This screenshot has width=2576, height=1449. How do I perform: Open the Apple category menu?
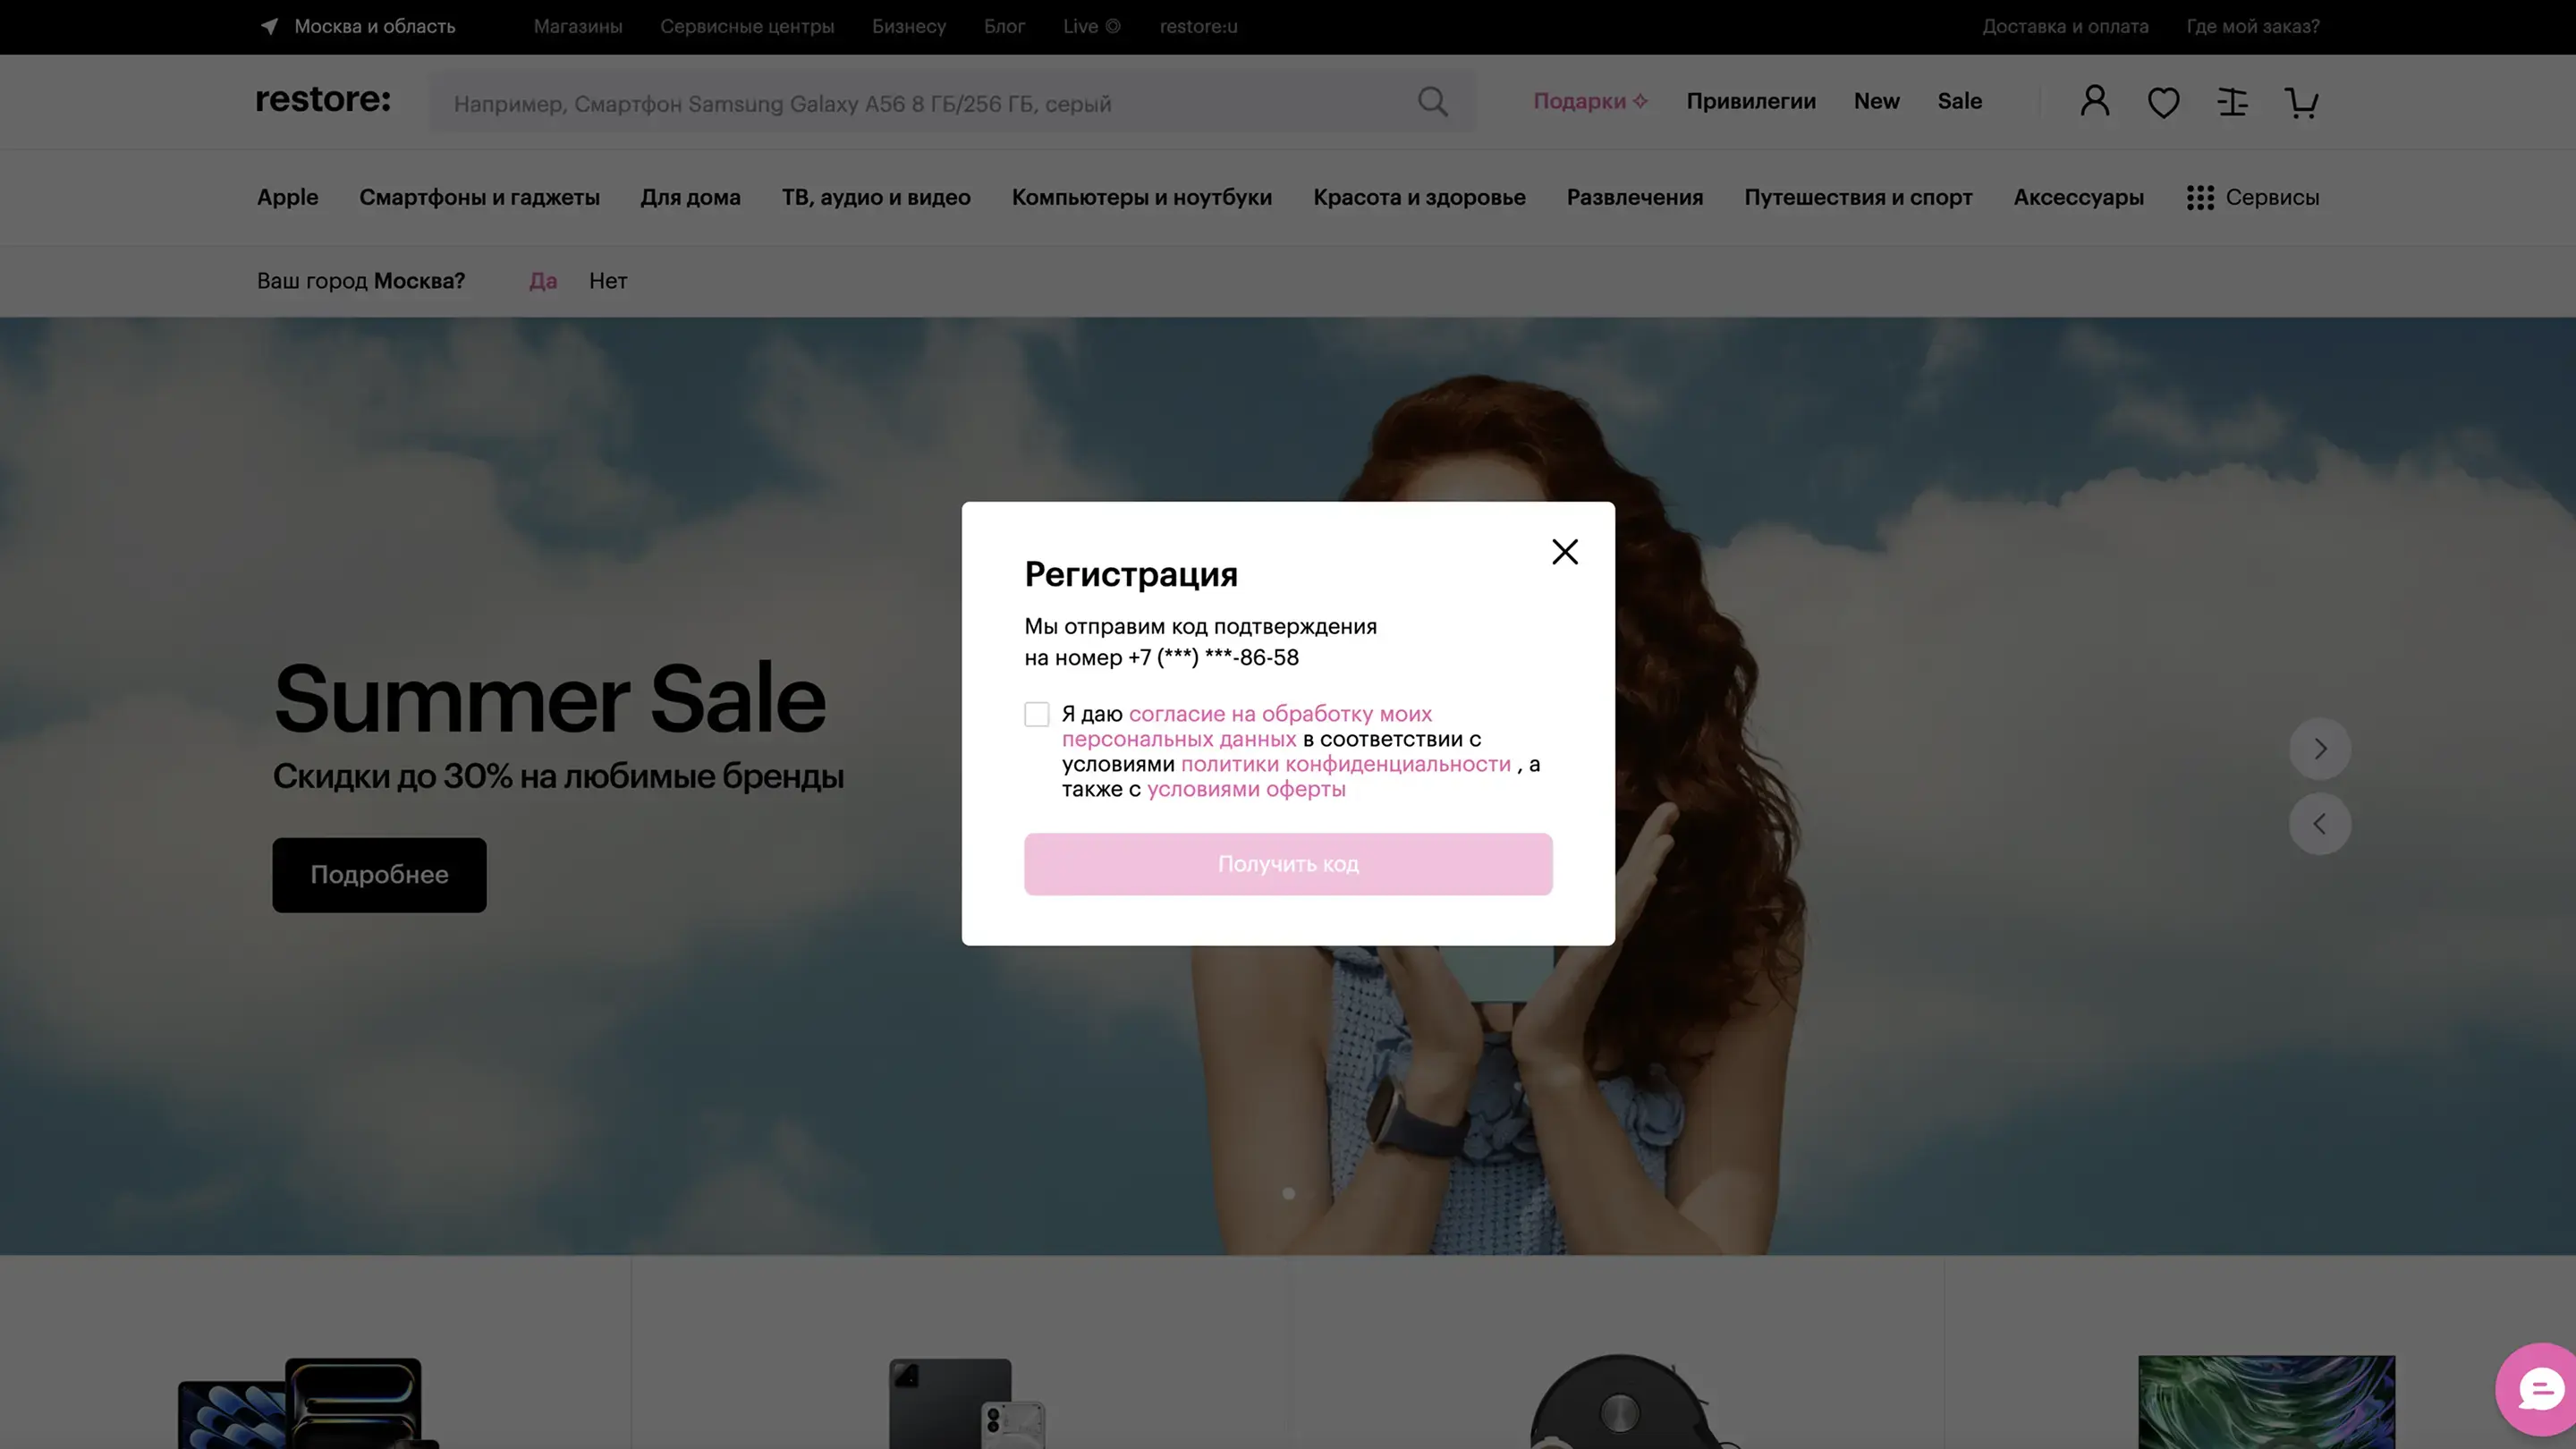287,198
